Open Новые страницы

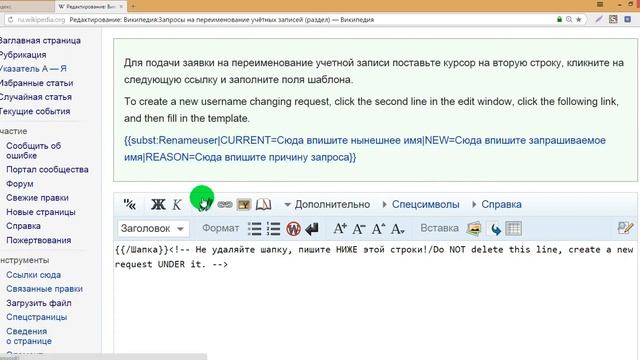click(x=41, y=212)
